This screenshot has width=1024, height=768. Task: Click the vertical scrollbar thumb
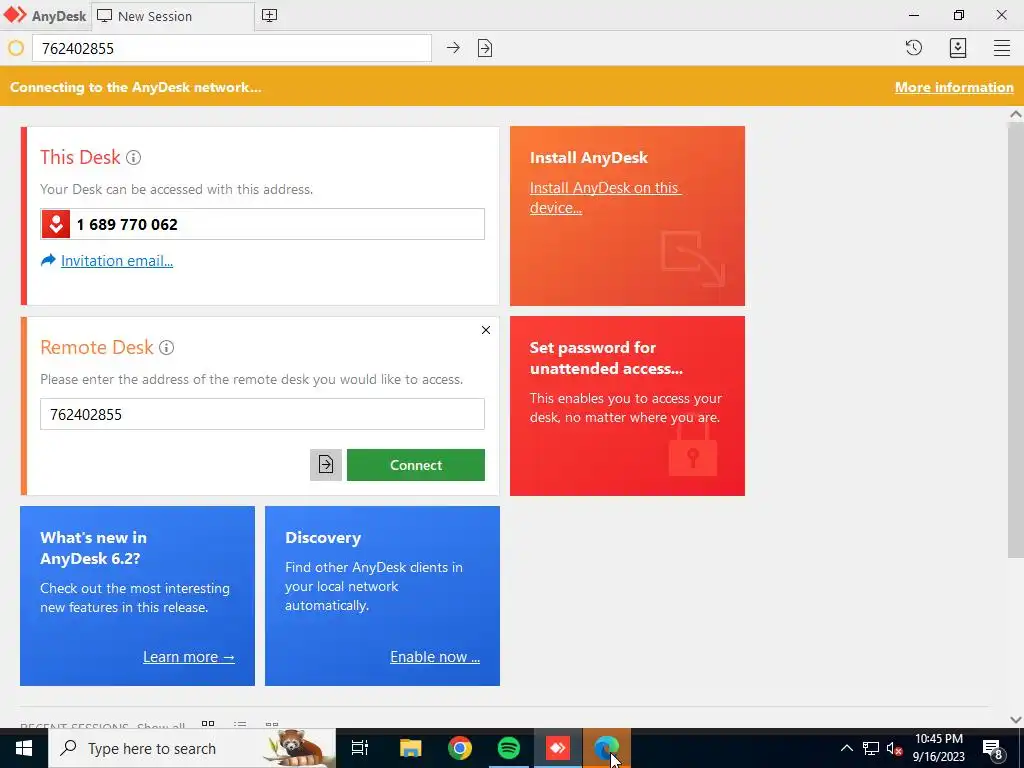pos(1016,340)
